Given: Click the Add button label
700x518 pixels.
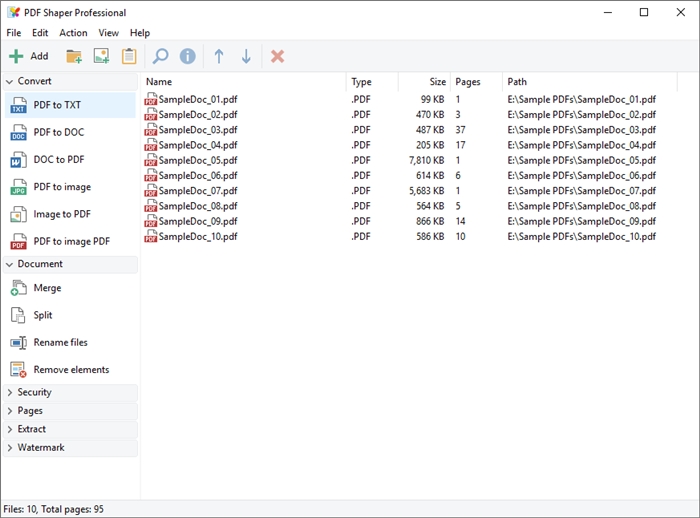Looking at the screenshot, I should [x=39, y=56].
